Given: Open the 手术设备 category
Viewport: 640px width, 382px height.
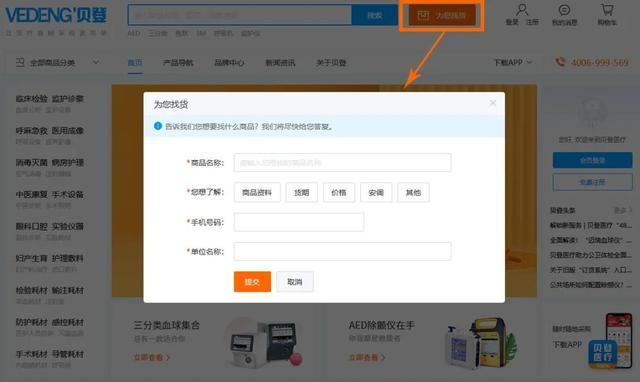Looking at the screenshot, I should pyautogui.click(x=67, y=194).
